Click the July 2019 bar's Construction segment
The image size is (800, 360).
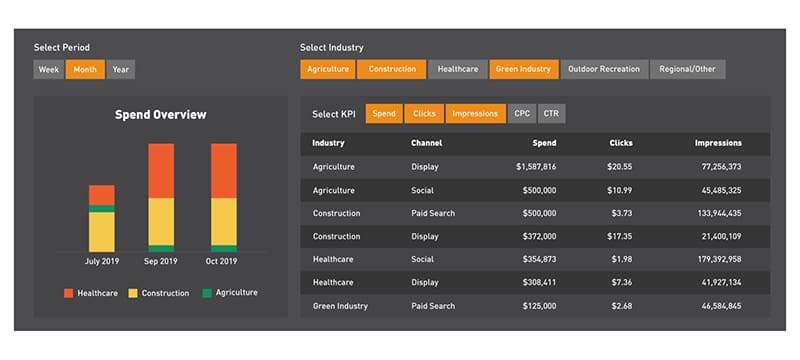(x=102, y=232)
